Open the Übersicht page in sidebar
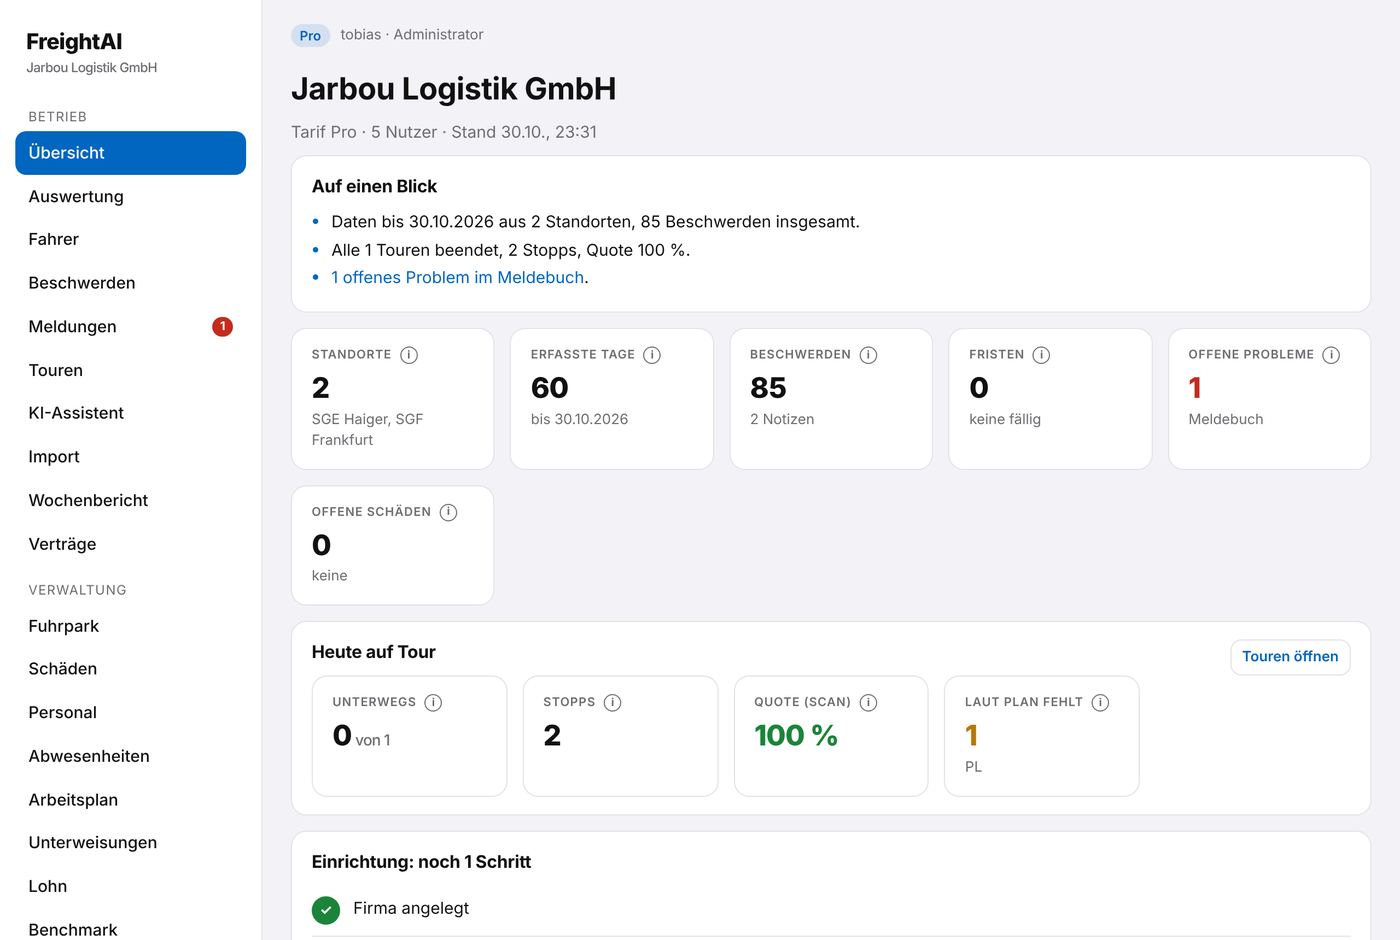The image size is (1400, 940). [131, 153]
